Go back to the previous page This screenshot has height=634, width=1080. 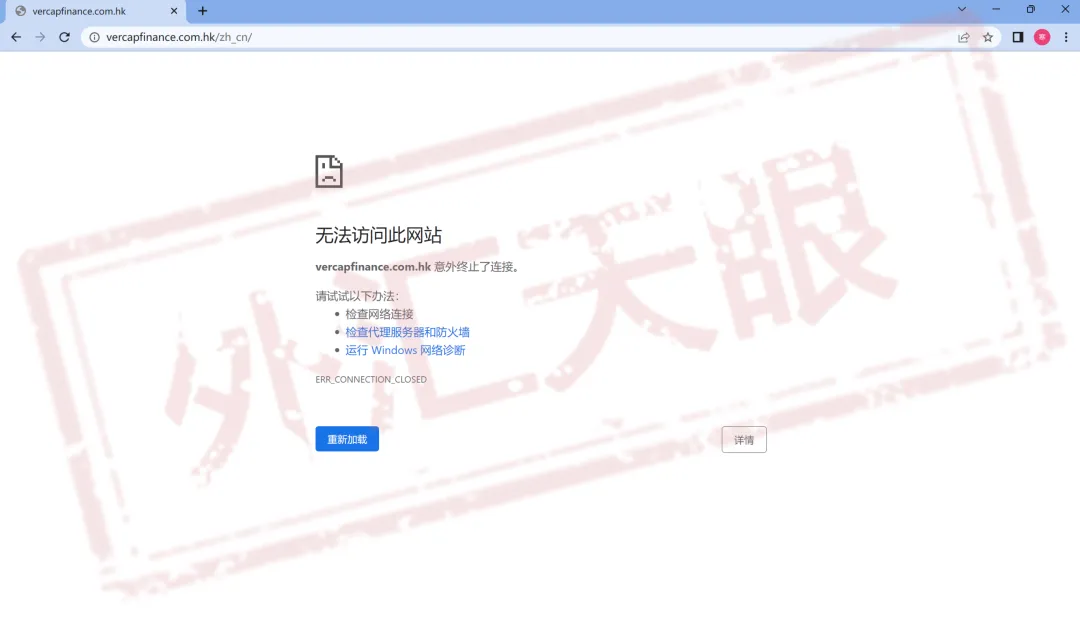(x=16, y=37)
